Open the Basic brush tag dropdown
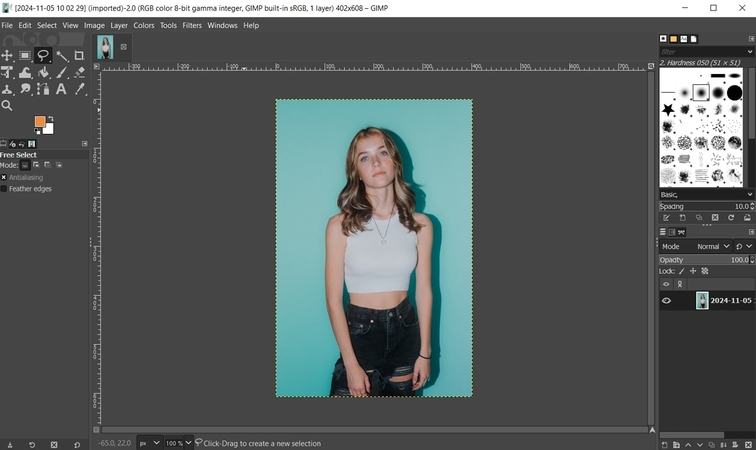Image resolution: width=756 pixels, height=450 pixels. 706,194
